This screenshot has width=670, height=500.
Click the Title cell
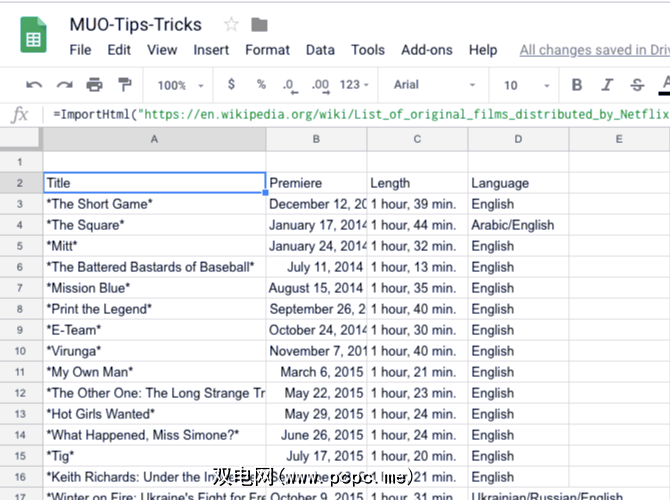tap(154, 183)
